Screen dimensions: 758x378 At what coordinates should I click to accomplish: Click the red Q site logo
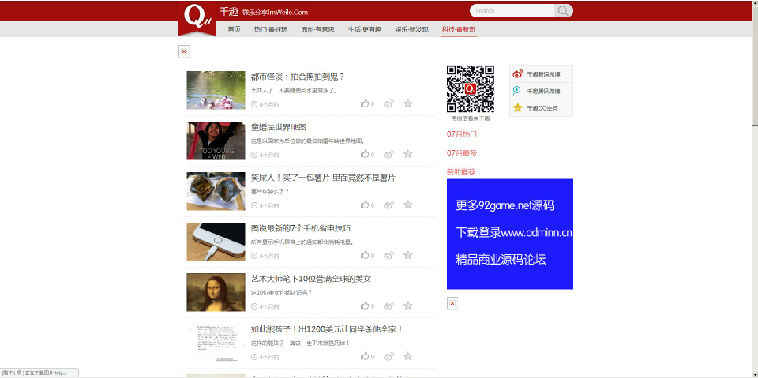click(197, 18)
